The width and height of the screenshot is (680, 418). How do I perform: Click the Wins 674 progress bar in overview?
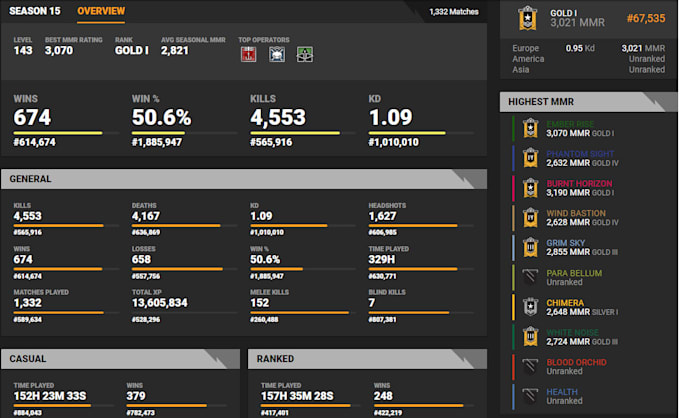tap(66, 133)
